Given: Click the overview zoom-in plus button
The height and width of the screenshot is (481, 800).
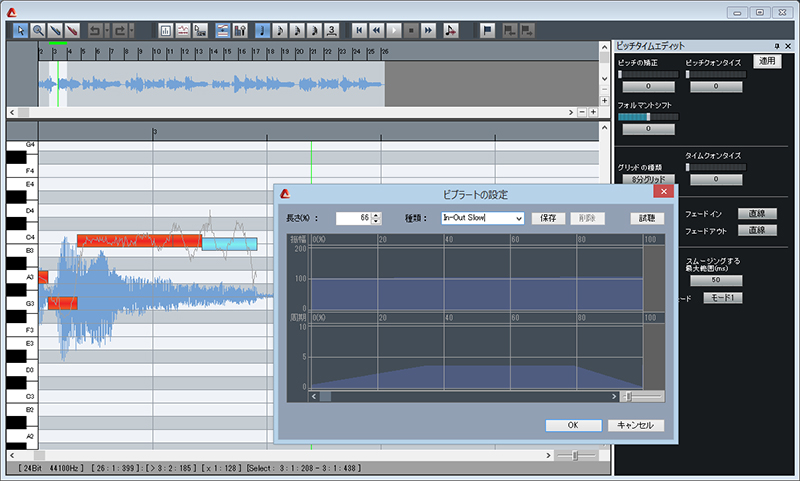Looking at the screenshot, I should point(593,112).
